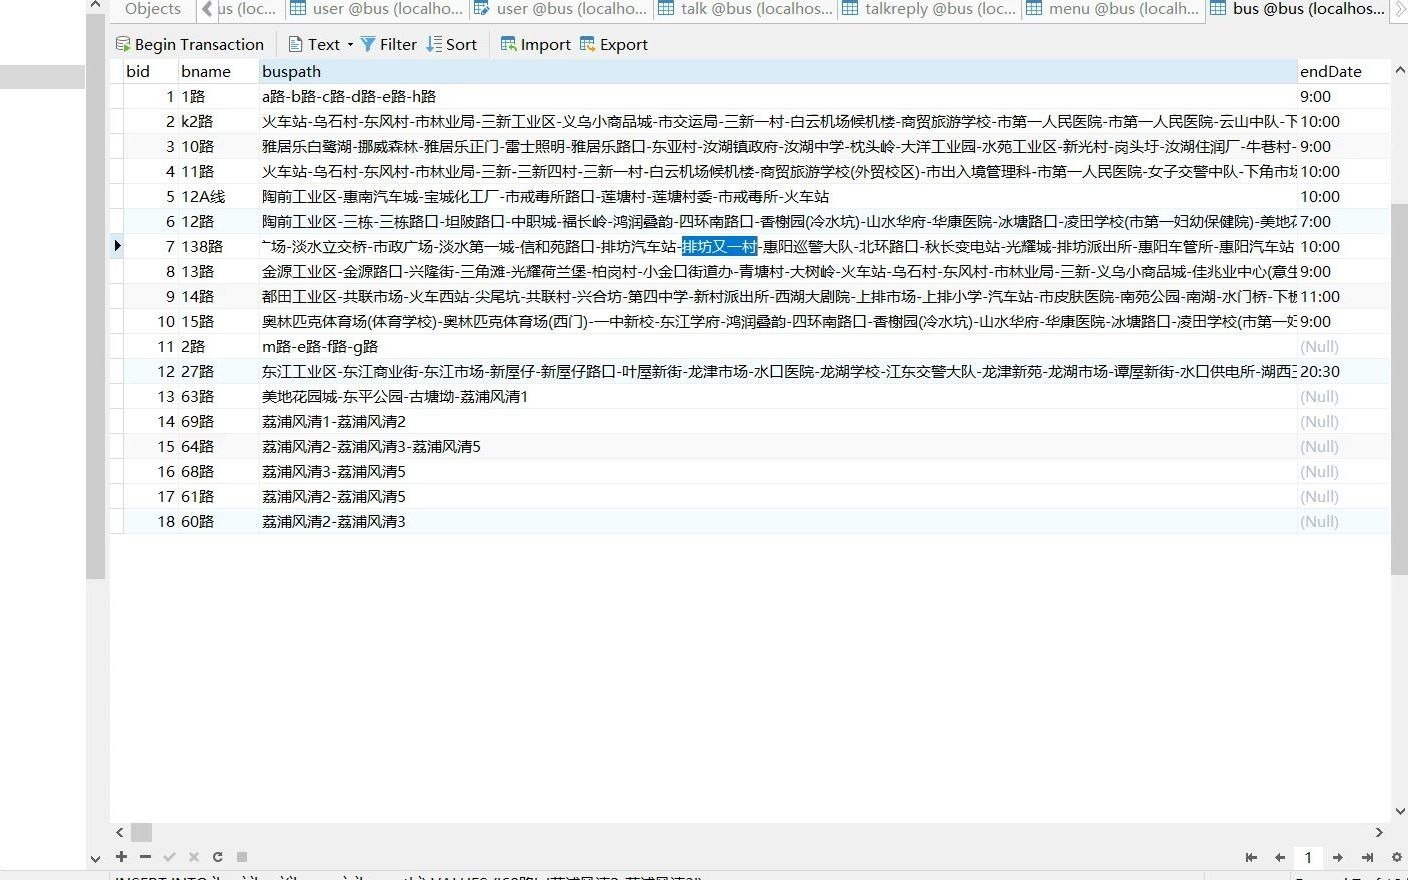
Task: Select the row for bus 138路
Action: (x=200, y=246)
